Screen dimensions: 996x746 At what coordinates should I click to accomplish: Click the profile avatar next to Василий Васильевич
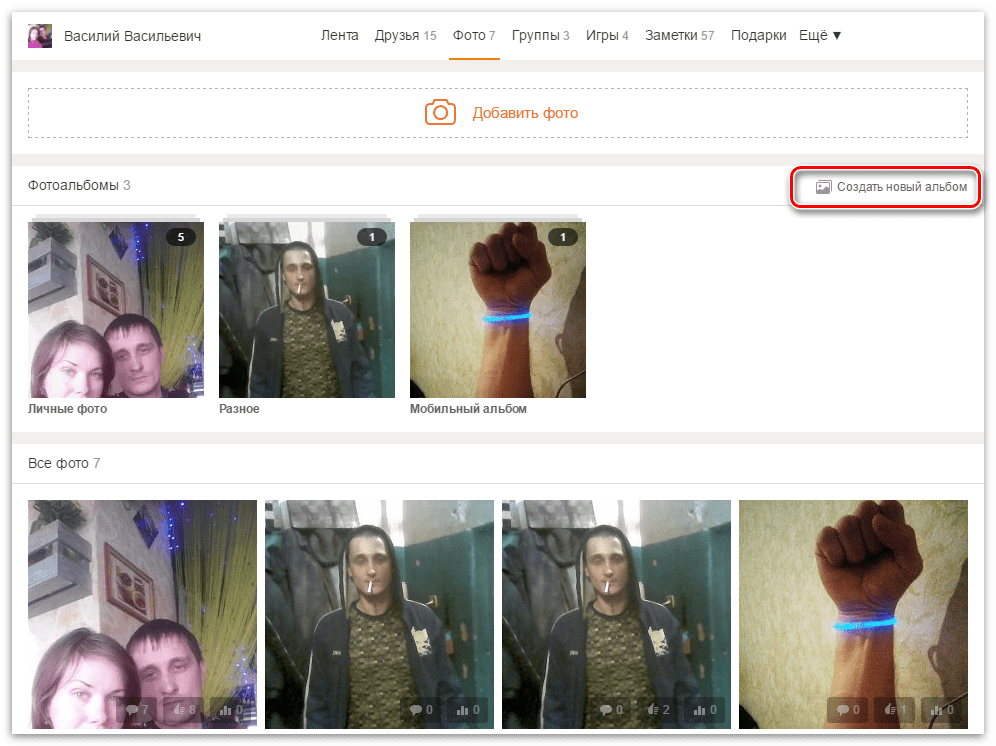(x=40, y=36)
